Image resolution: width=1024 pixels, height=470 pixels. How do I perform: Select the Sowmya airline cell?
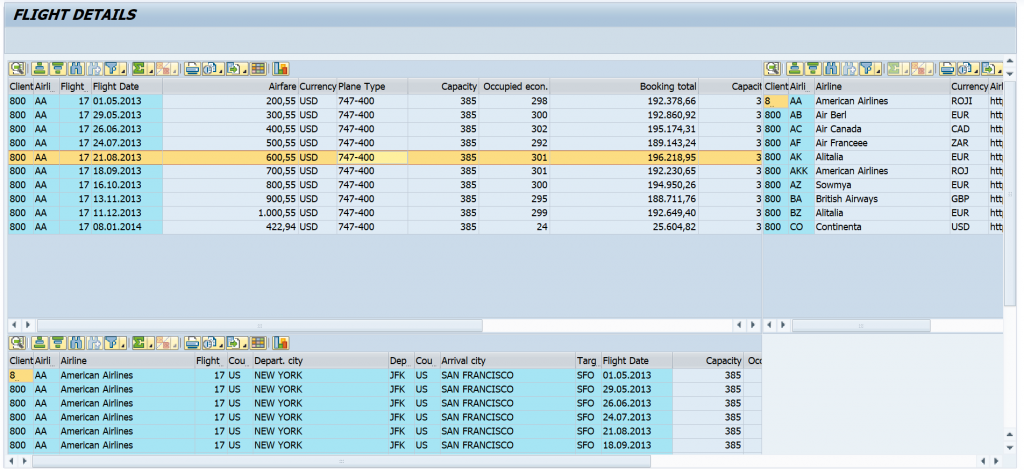coord(882,185)
